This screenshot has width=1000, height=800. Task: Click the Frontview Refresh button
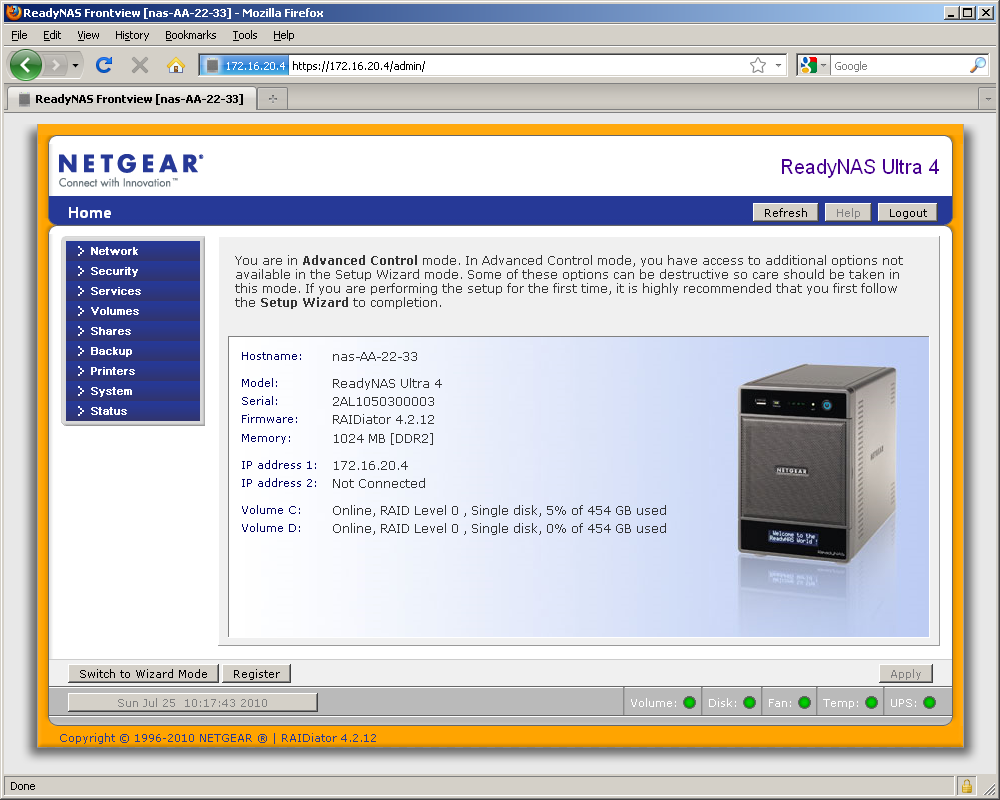(x=785, y=212)
